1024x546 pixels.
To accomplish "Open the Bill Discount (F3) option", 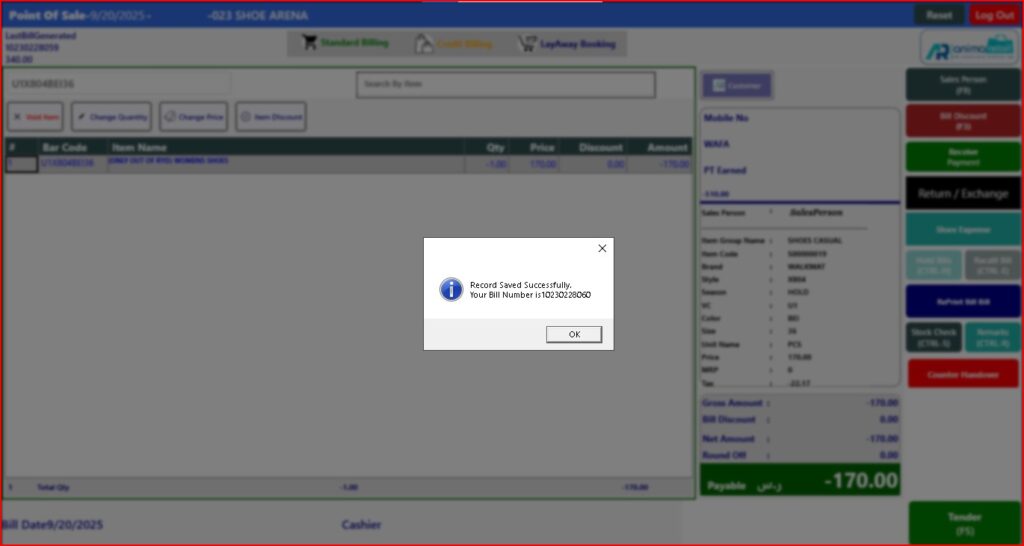I will 962,121.
